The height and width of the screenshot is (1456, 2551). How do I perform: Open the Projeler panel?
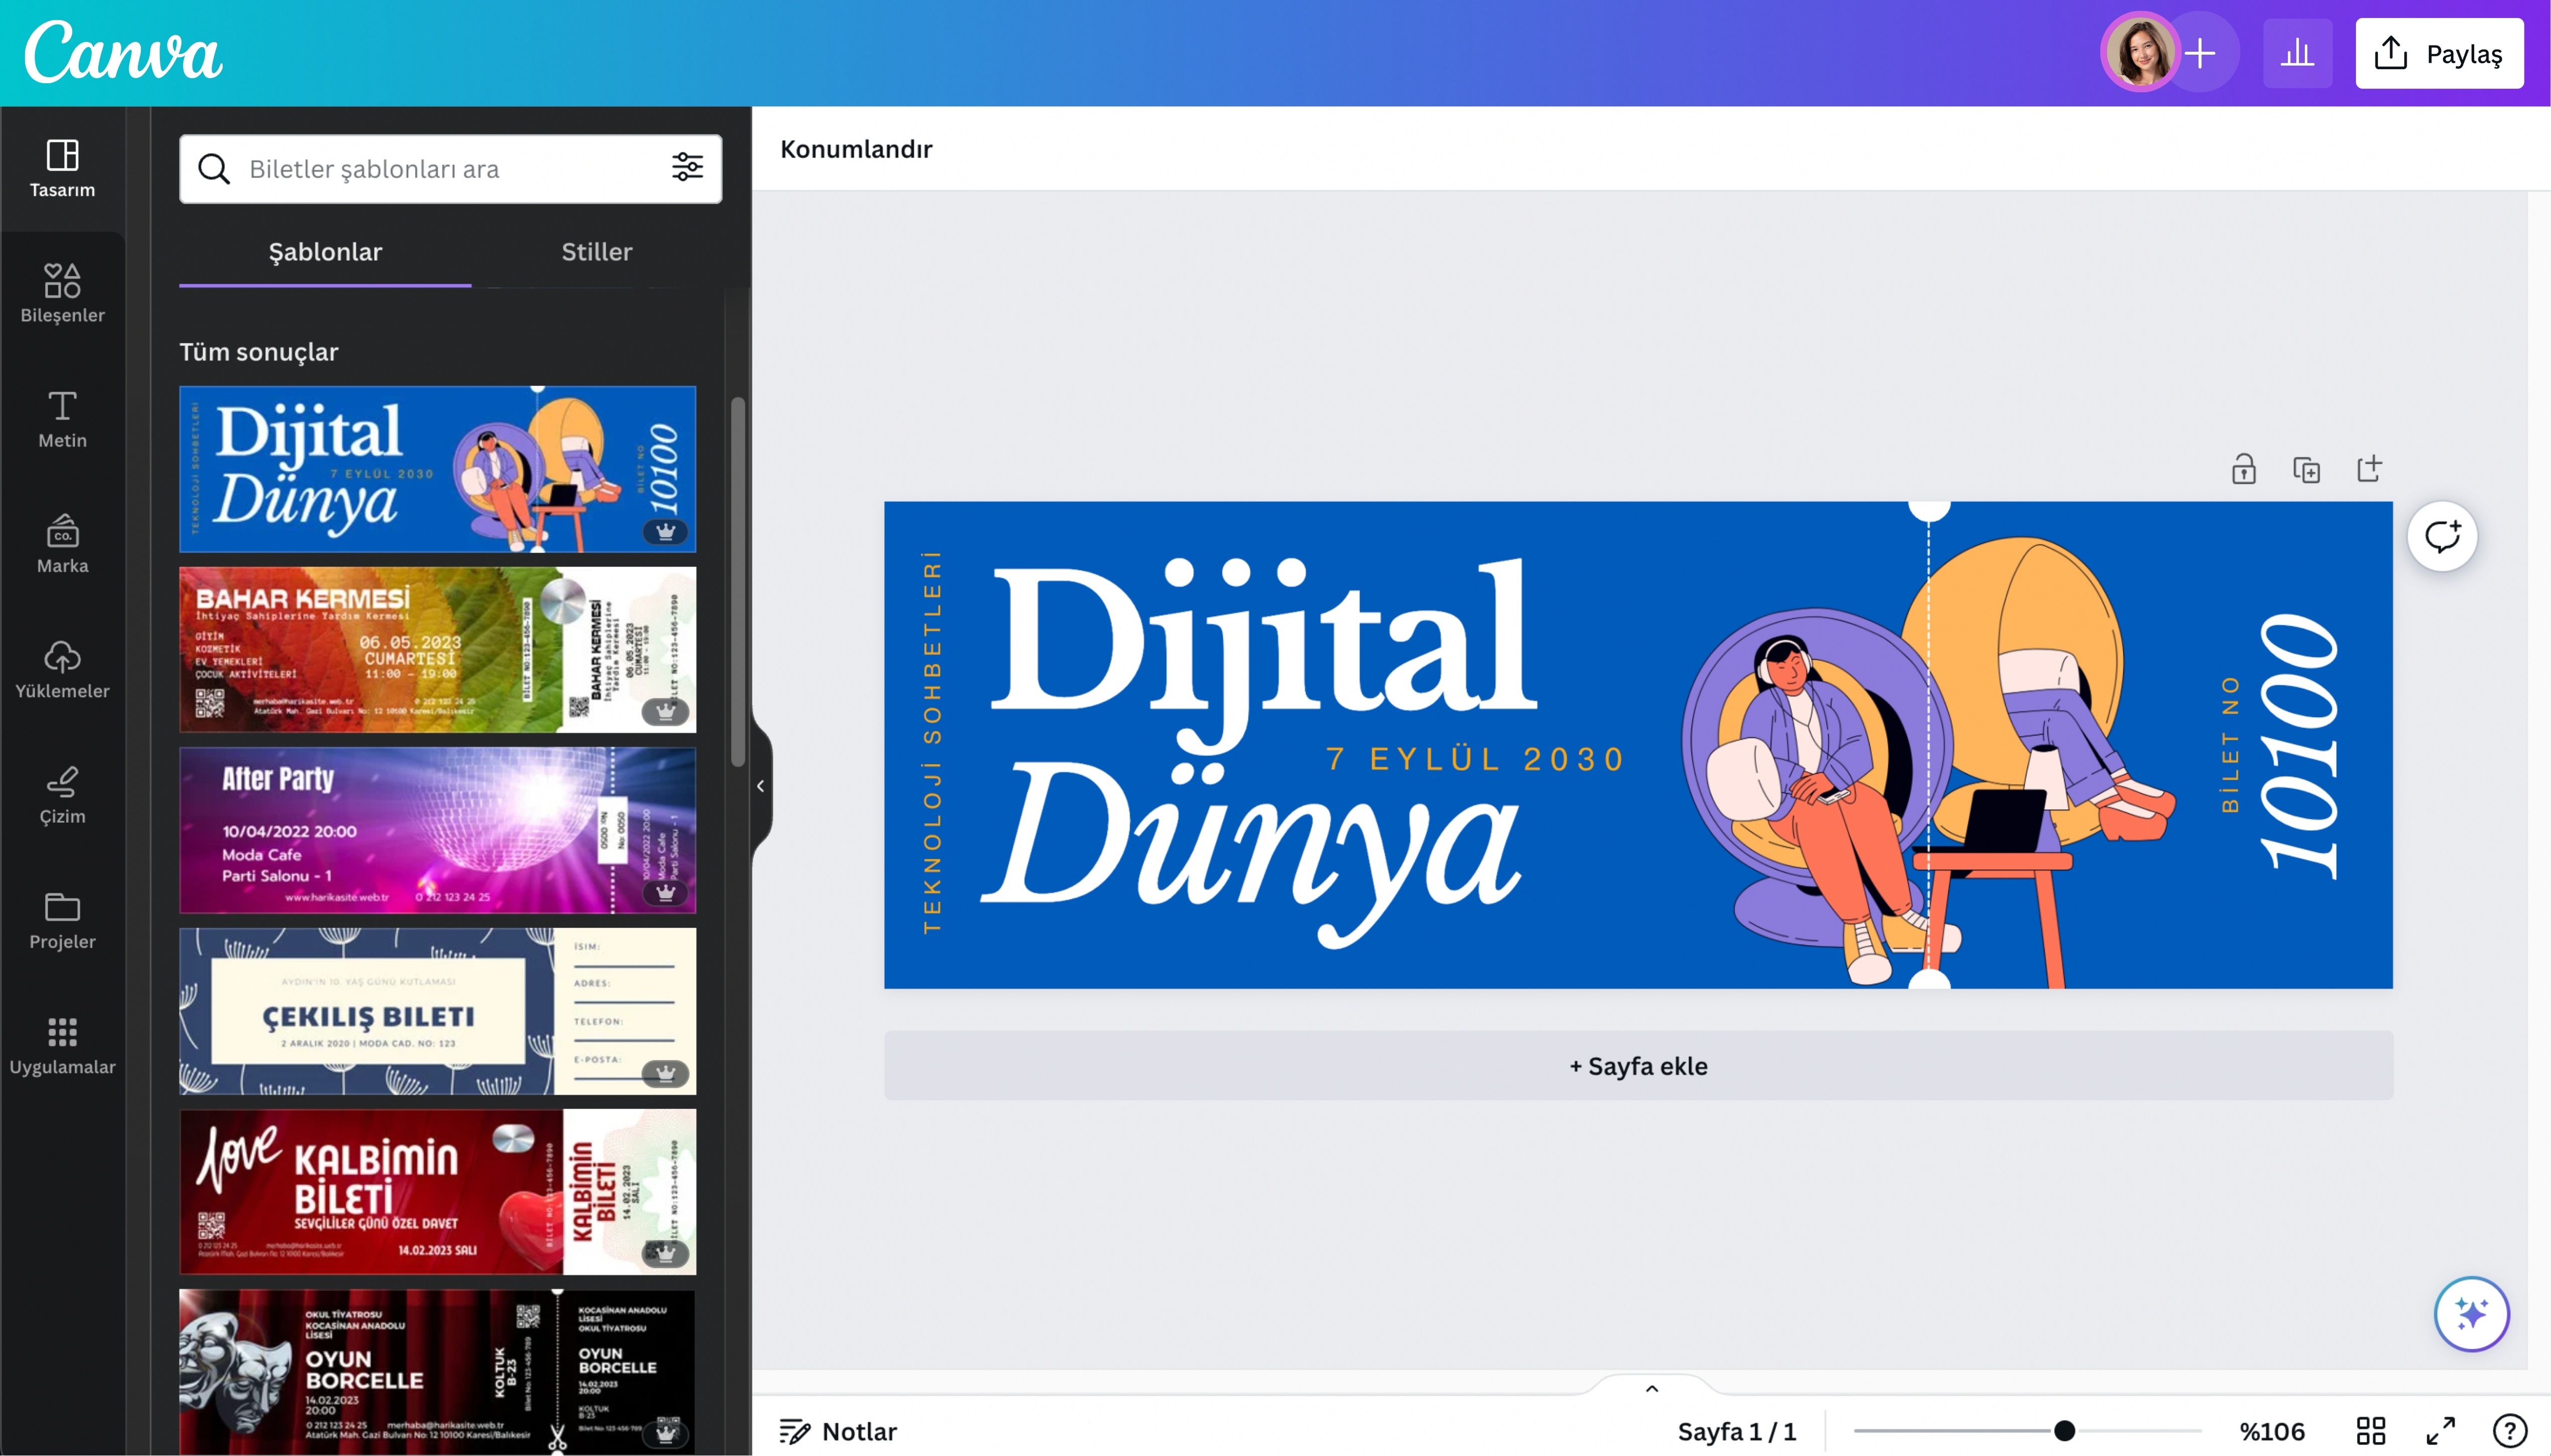(x=62, y=918)
